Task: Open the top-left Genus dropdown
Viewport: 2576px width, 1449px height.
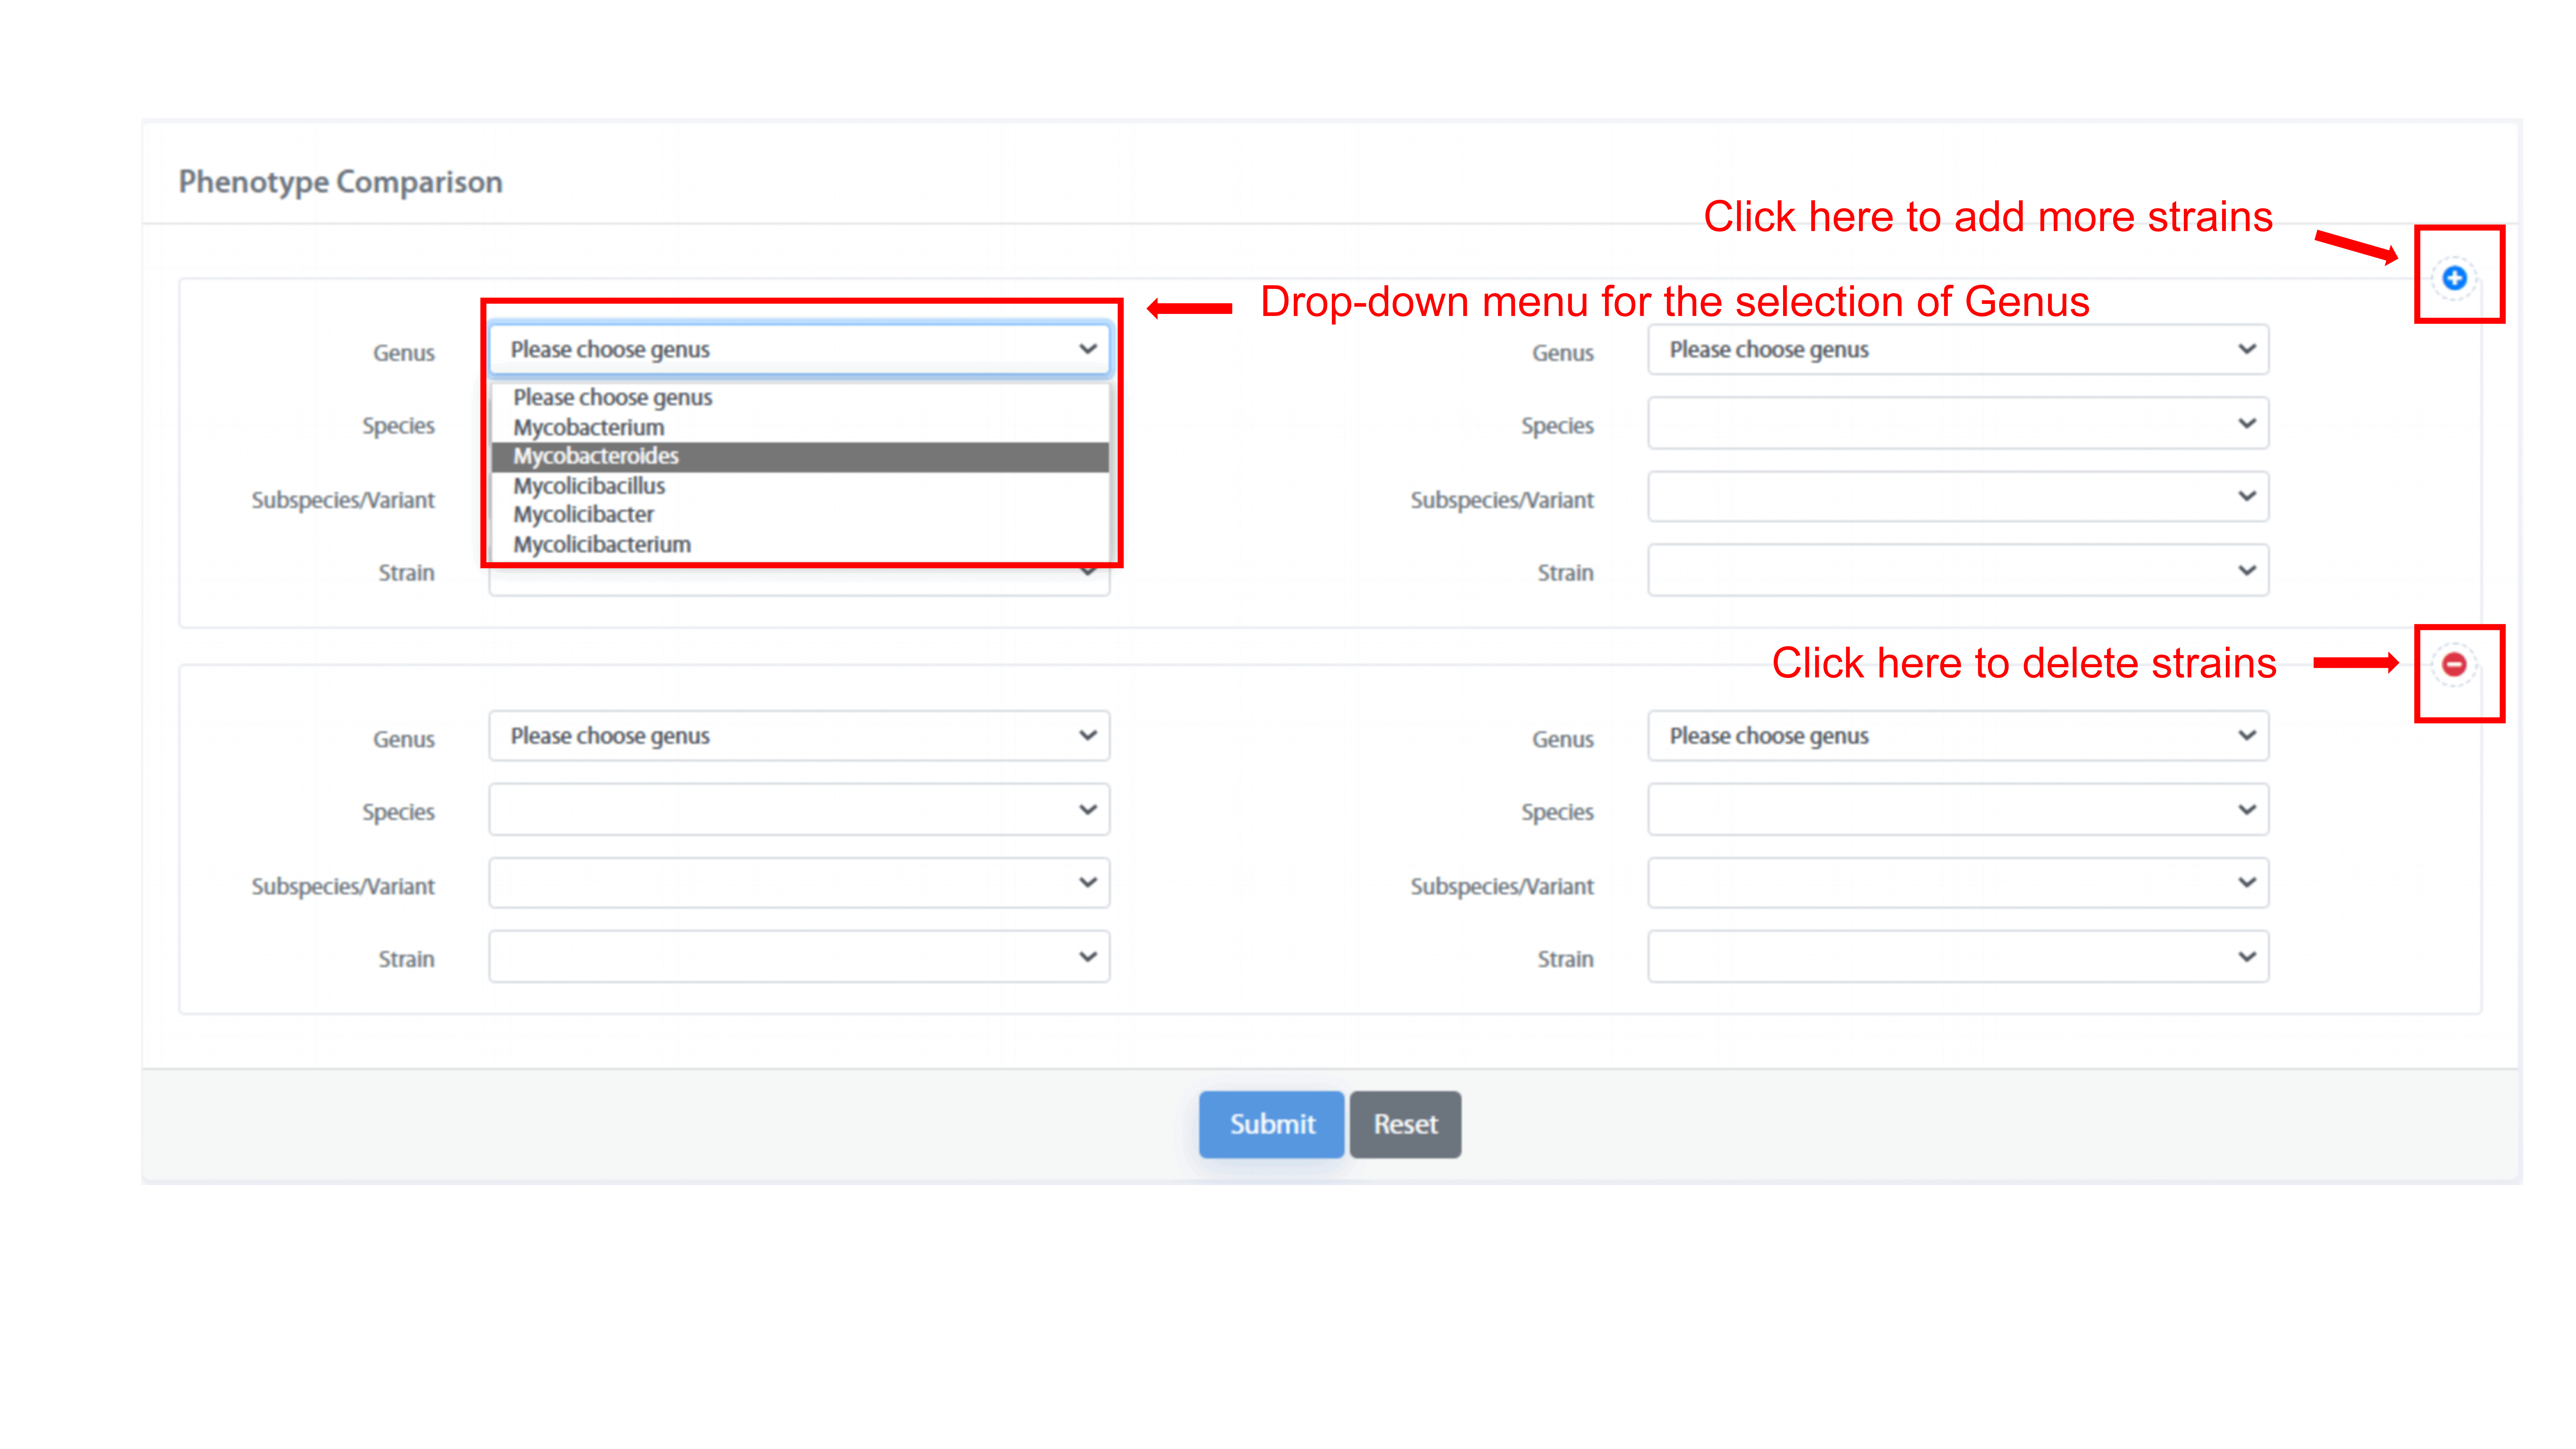Action: tap(799, 349)
